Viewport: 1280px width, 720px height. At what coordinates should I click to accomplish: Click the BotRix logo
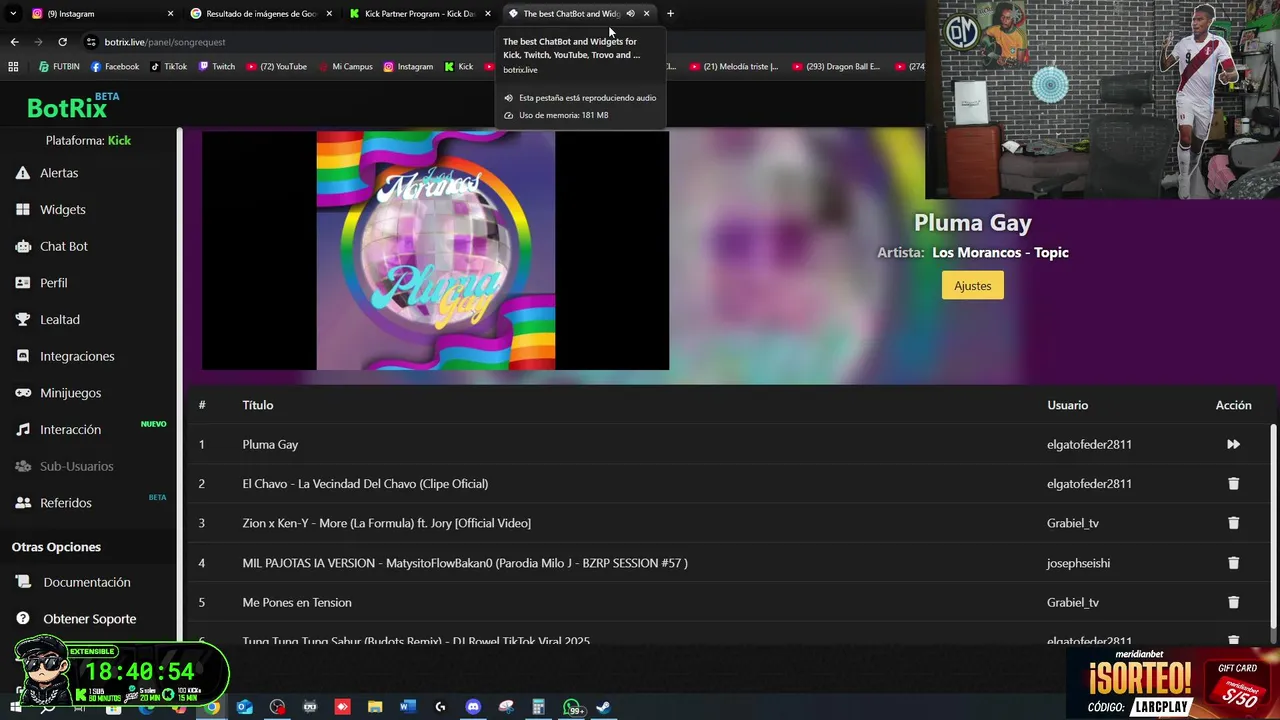pos(73,106)
